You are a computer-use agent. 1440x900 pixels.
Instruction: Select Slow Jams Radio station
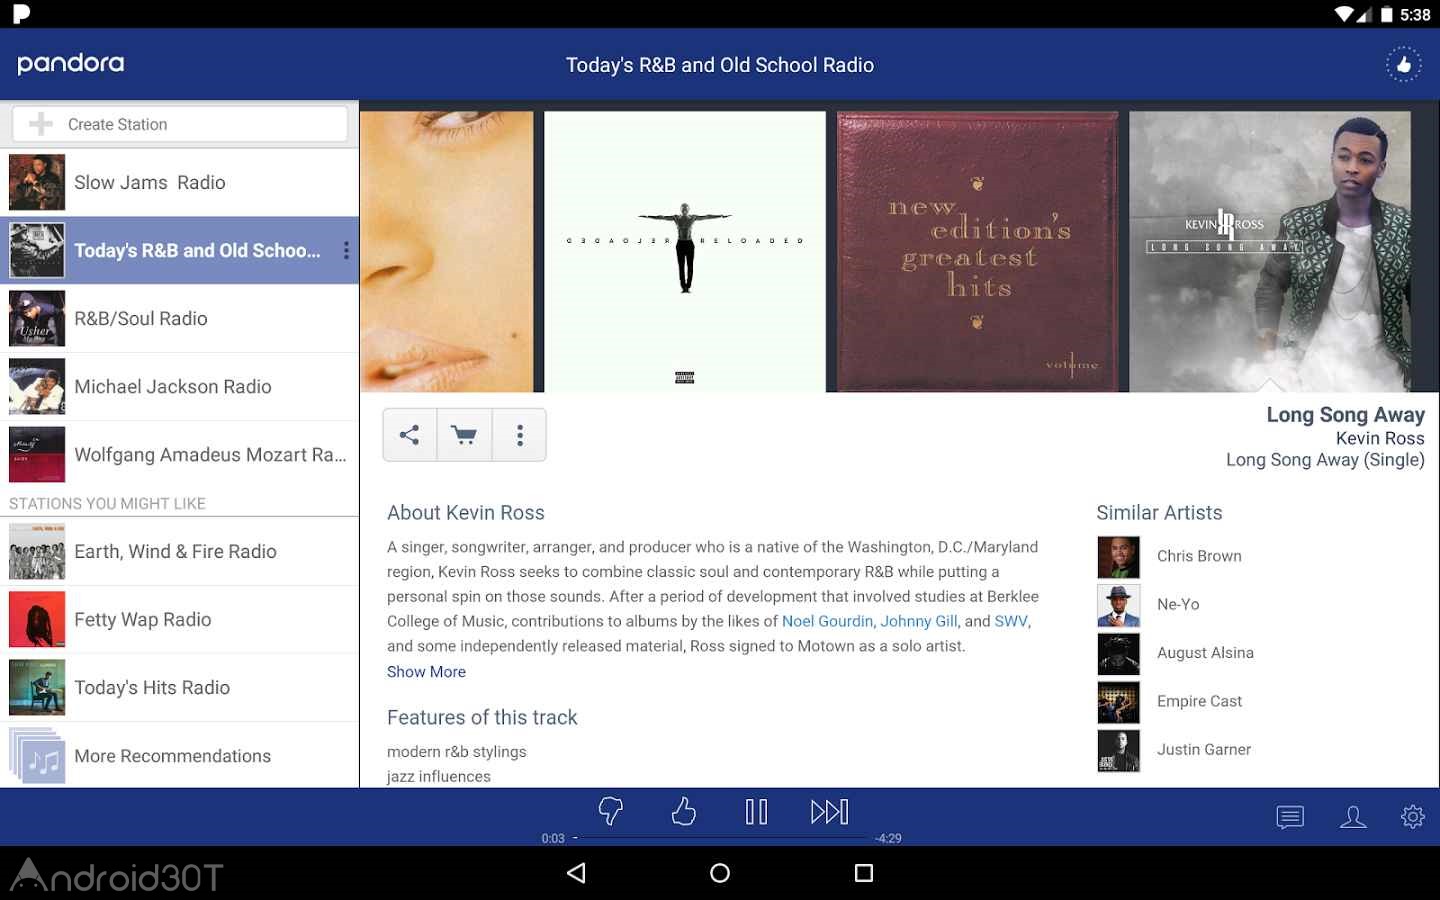[x=180, y=182]
